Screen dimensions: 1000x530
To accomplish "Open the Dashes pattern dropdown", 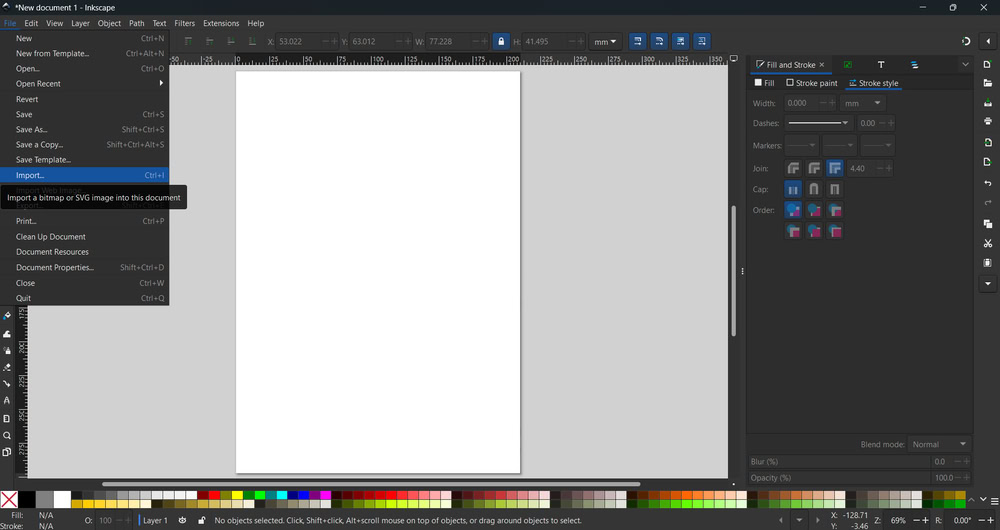I will 819,123.
